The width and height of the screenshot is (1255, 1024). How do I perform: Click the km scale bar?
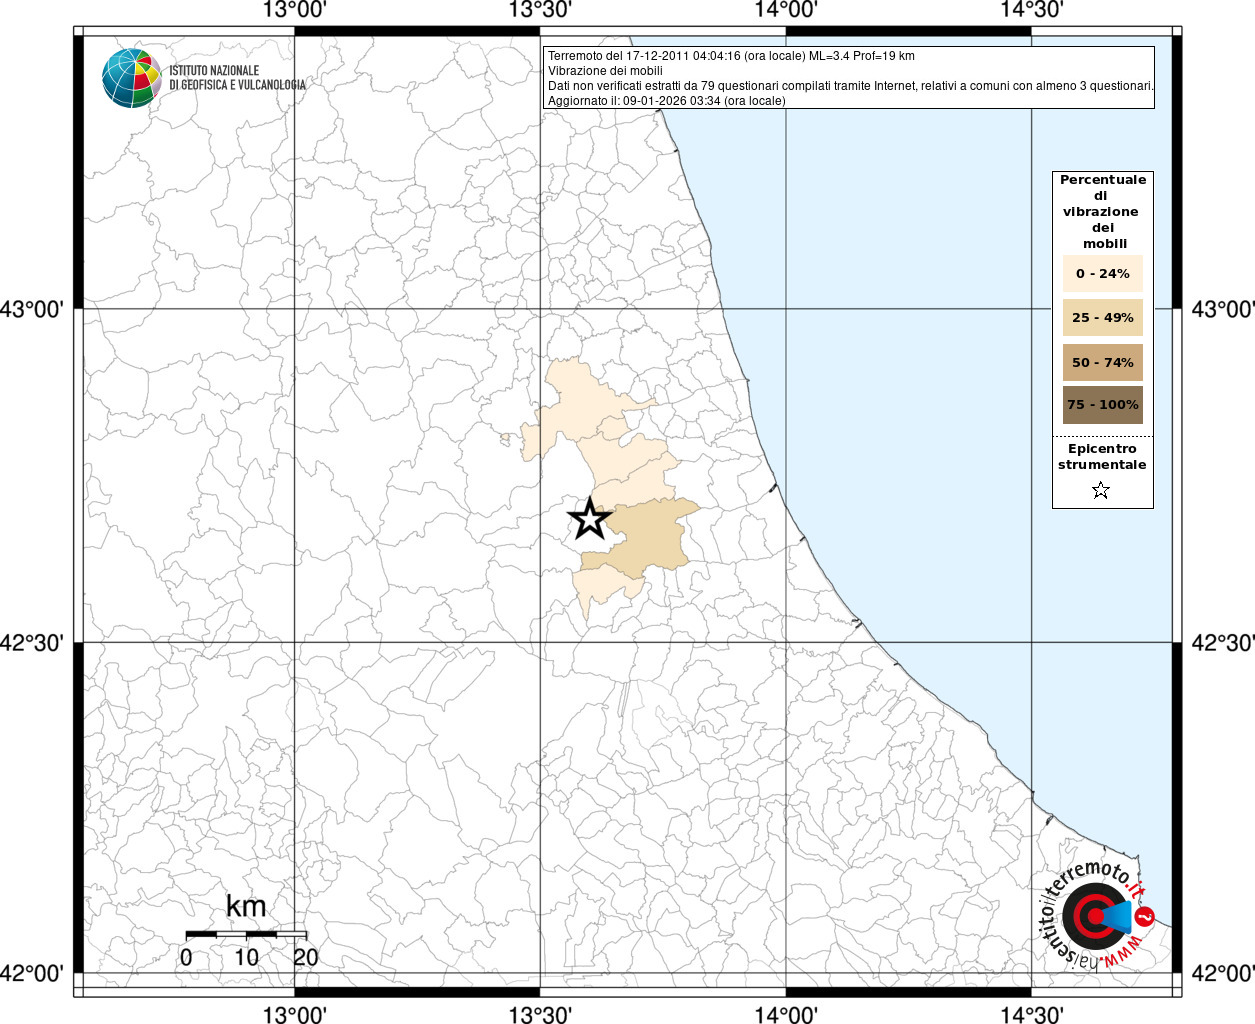click(x=246, y=934)
